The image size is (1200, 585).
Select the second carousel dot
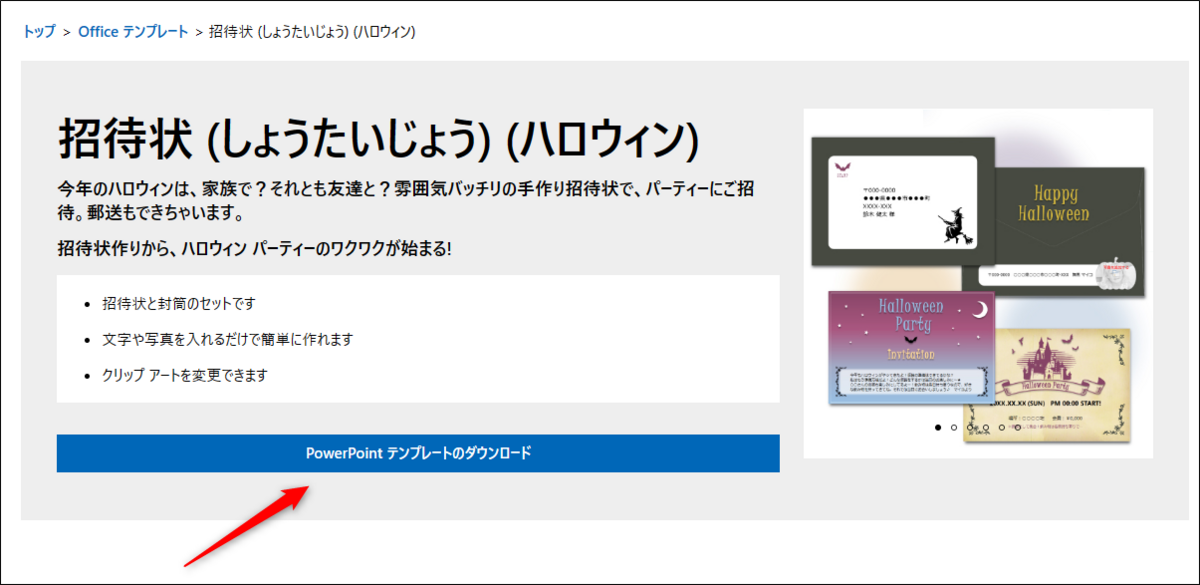[x=954, y=427]
